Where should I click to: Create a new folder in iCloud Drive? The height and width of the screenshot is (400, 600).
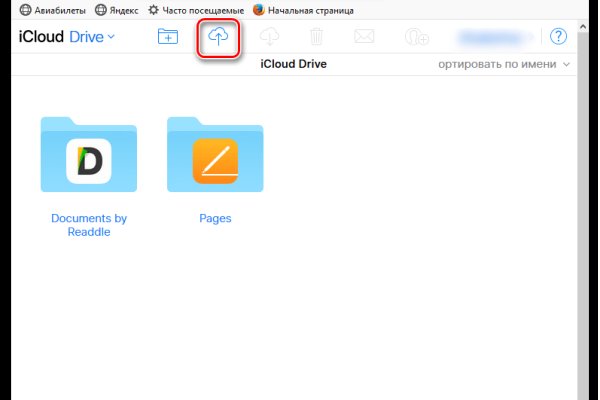(168, 37)
